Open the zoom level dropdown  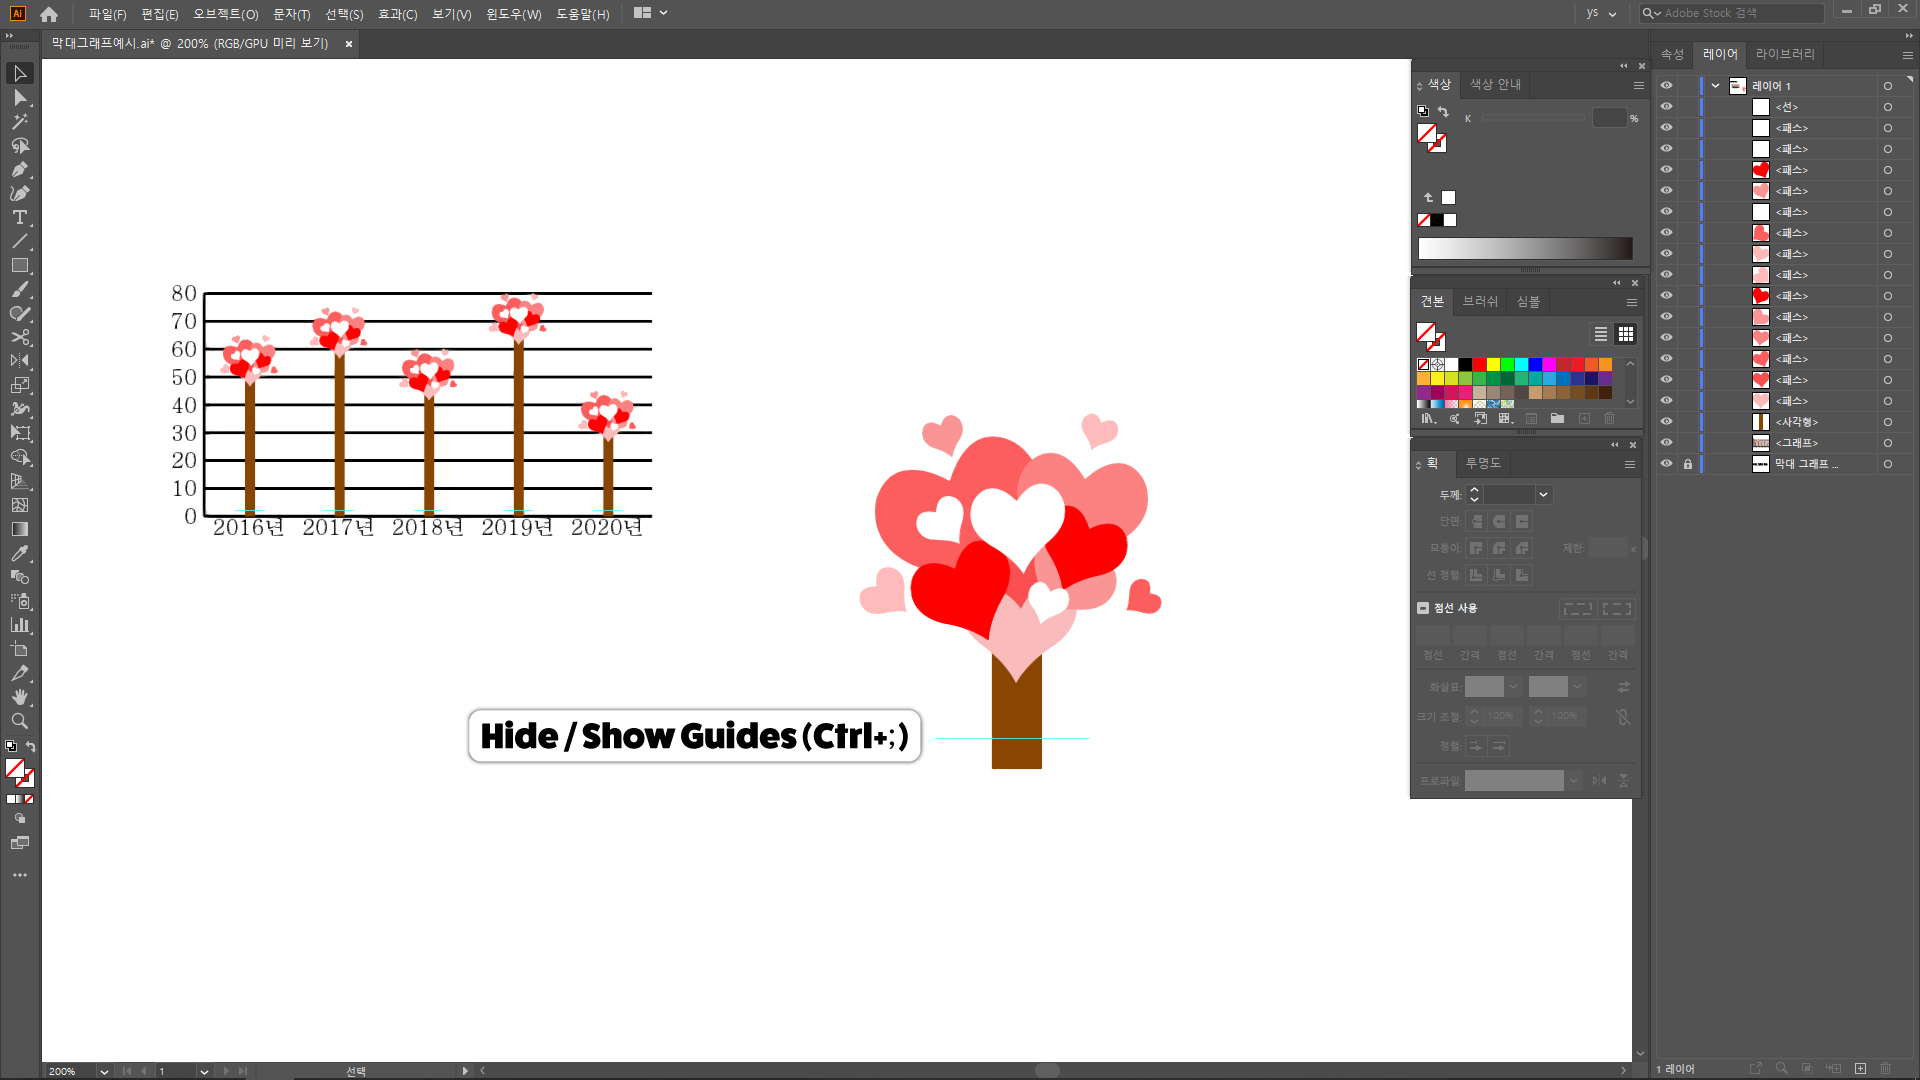tap(104, 1071)
